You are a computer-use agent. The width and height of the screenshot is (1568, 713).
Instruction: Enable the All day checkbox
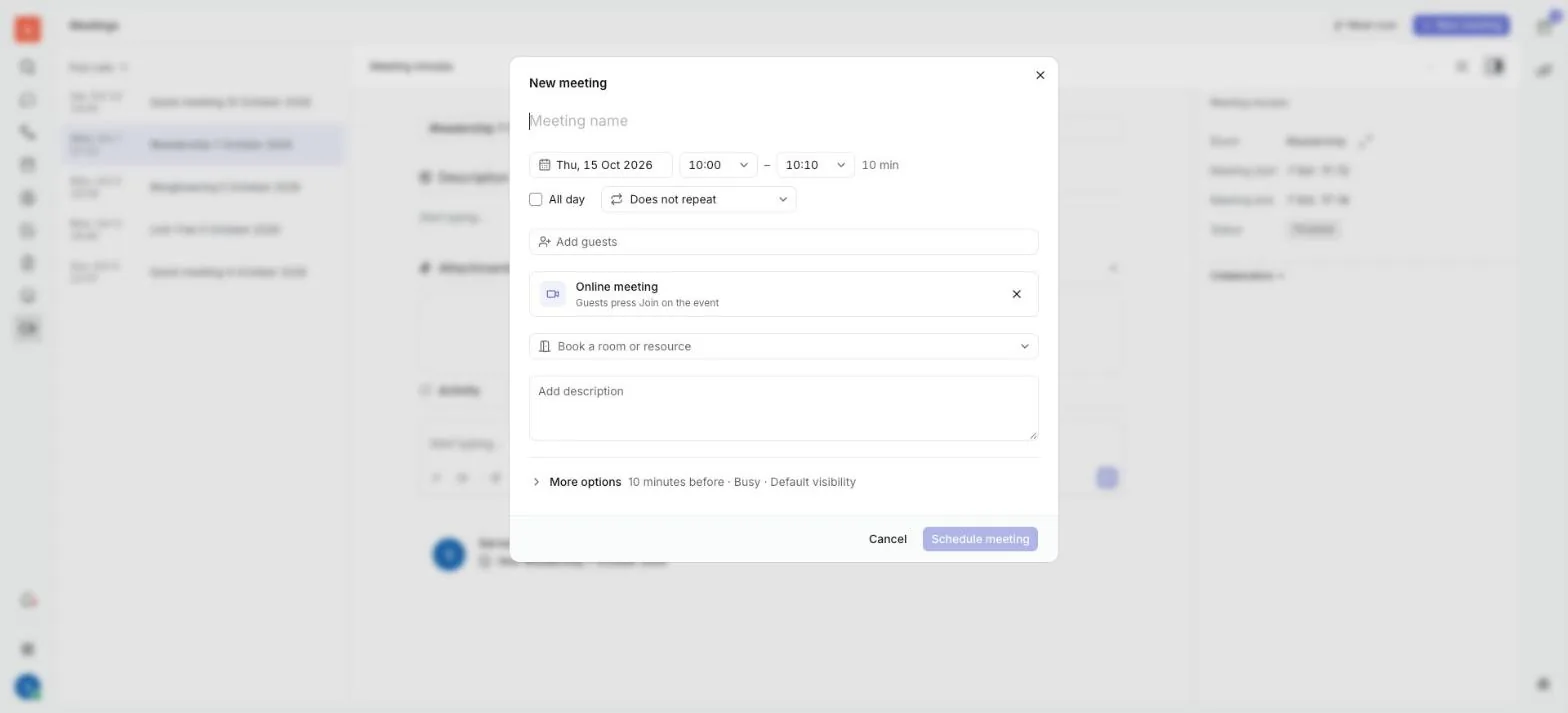click(536, 199)
